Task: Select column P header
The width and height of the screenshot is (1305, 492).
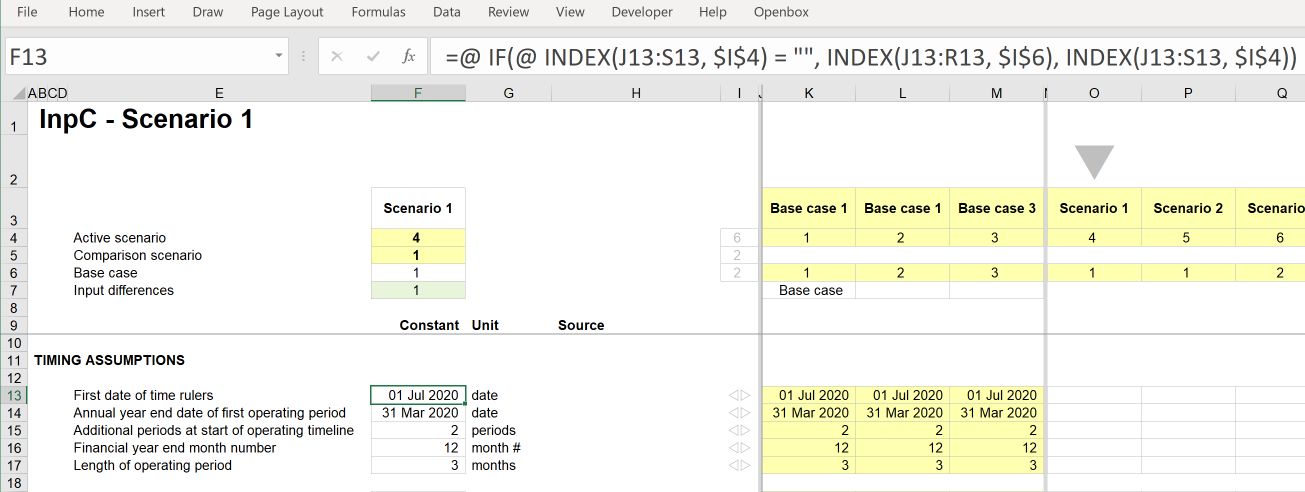Action: point(1188,93)
